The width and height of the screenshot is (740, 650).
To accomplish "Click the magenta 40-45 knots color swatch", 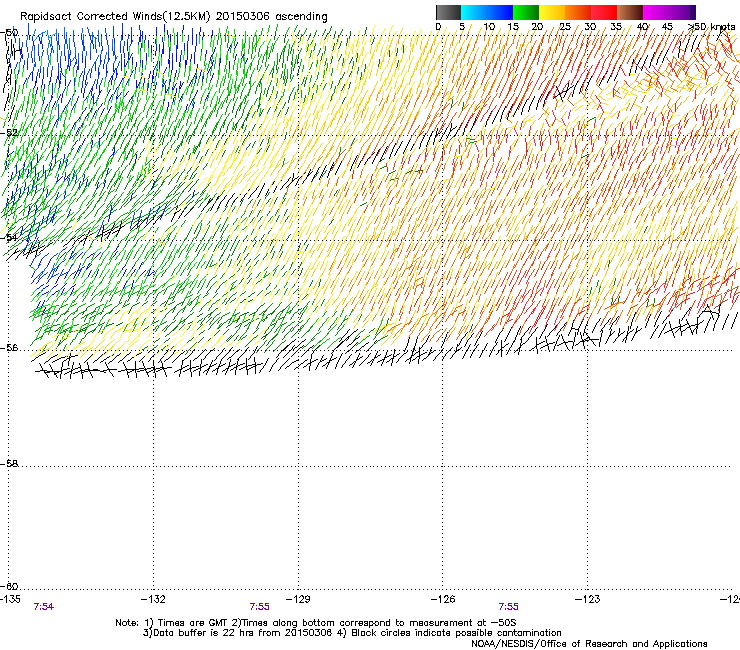I will [x=656, y=12].
